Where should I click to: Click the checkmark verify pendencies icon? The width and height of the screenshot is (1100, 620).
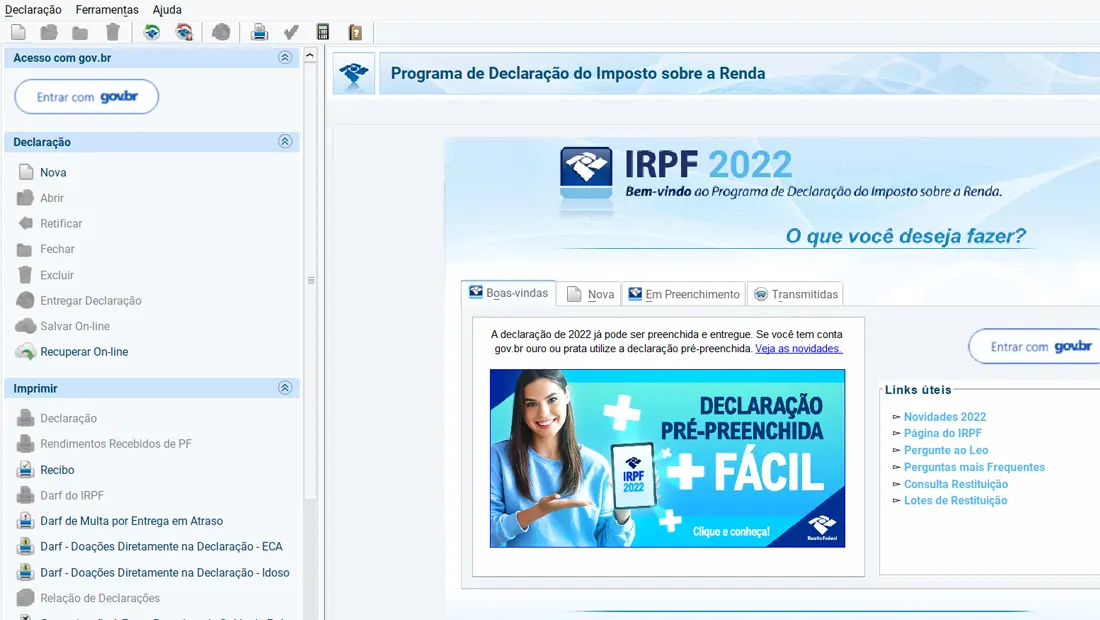point(291,32)
